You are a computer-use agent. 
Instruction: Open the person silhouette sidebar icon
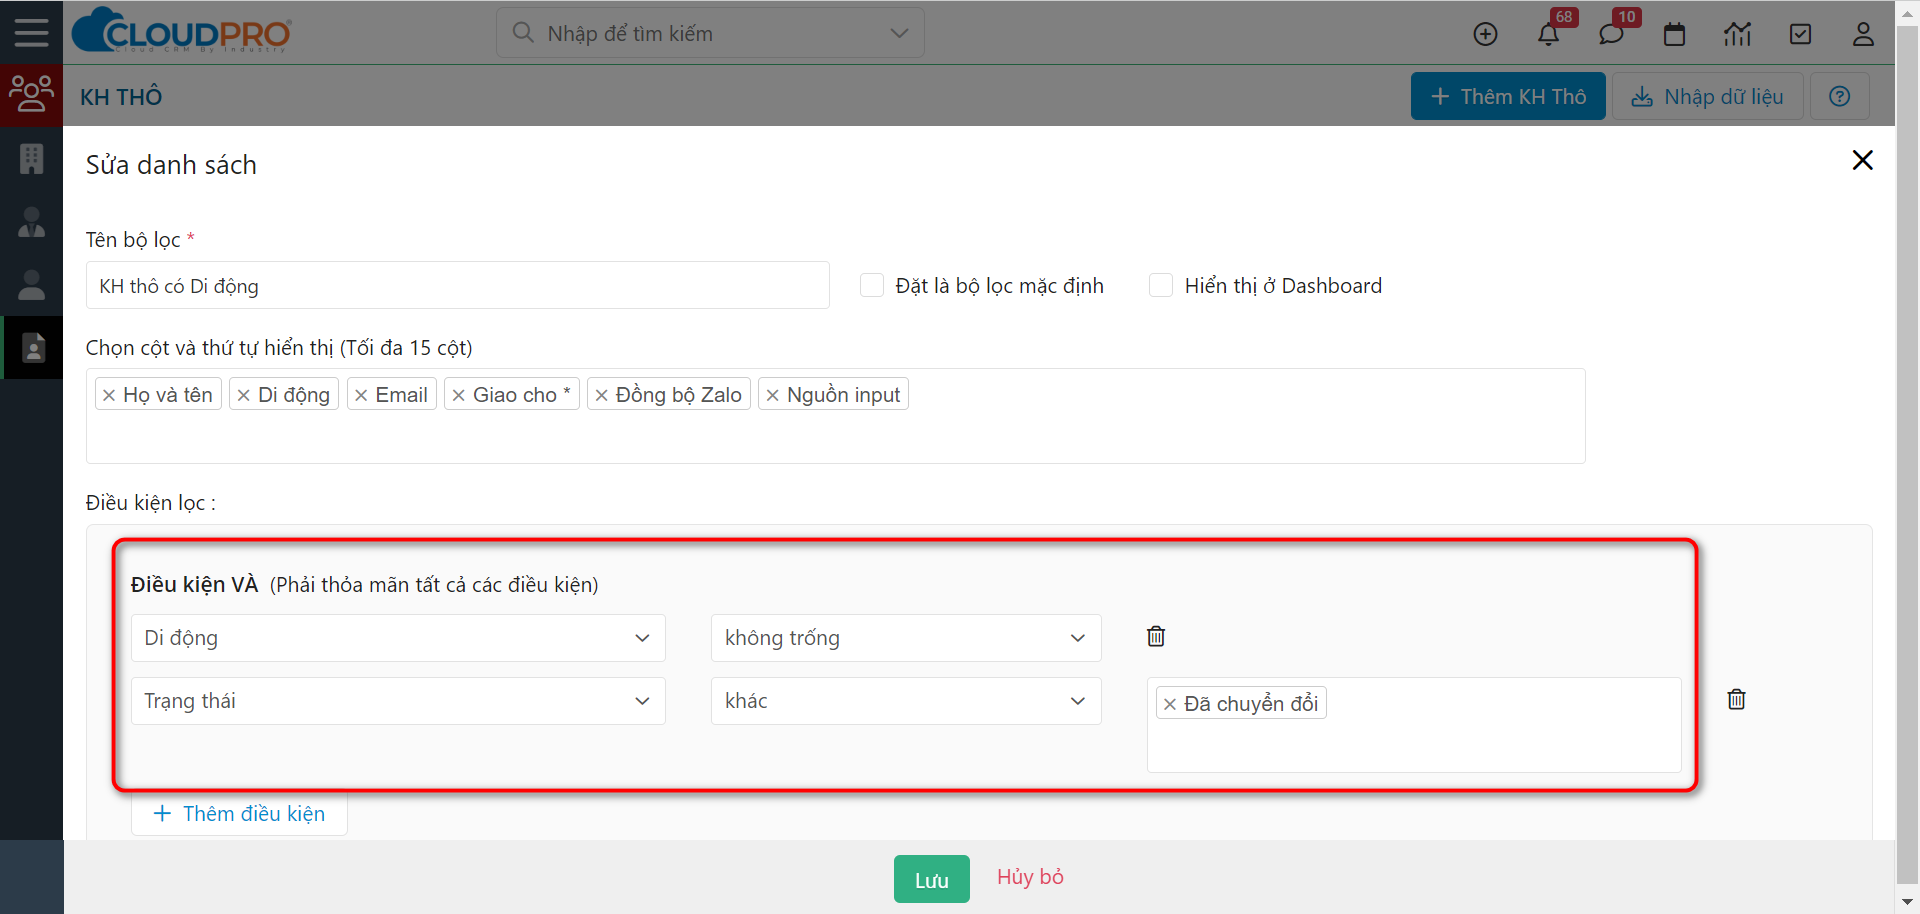pos(31,285)
